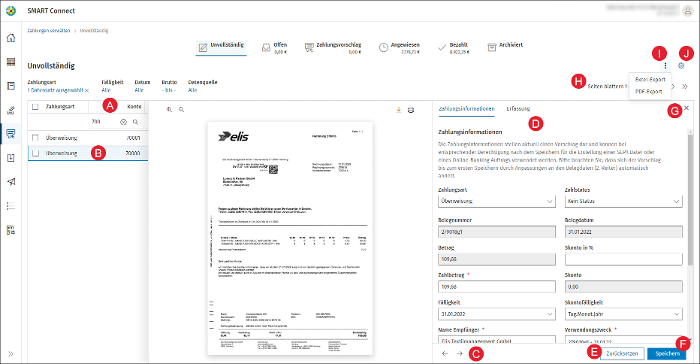The height and width of the screenshot is (364, 700).
Task: Click into the Name Empfänger field
Action: pos(497,340)
